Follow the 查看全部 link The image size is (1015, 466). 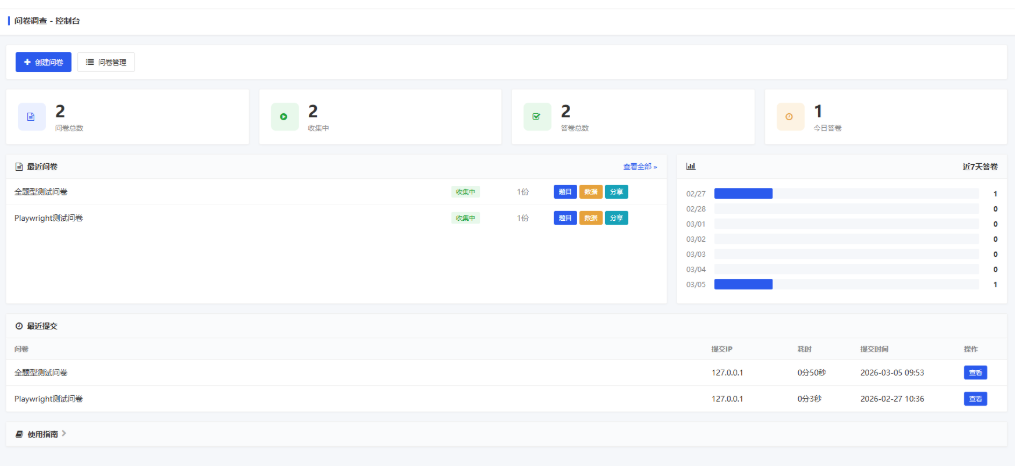coord(640,167)
